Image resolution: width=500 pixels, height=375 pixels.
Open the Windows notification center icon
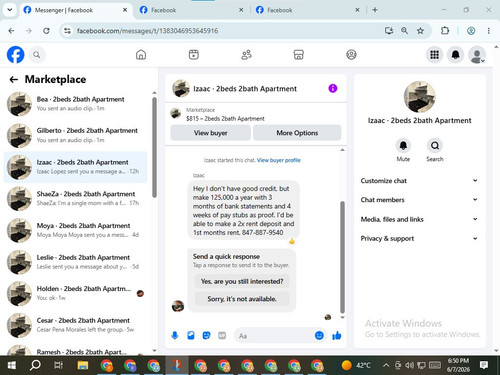(x=484, y=365)
